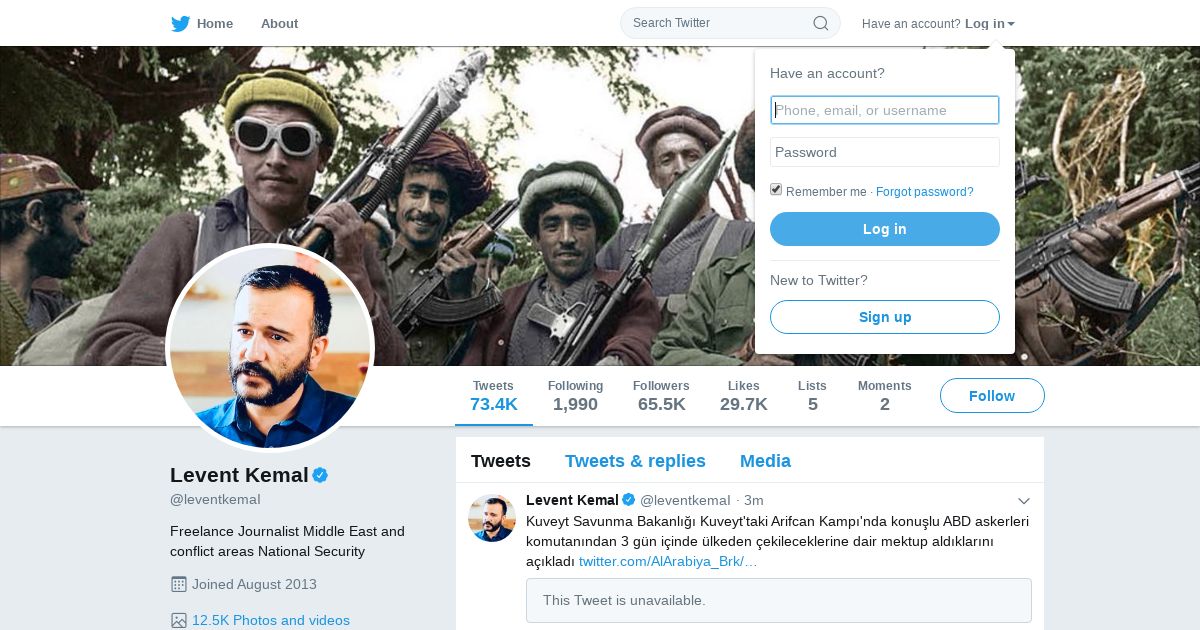Viewport: 1200px width, 630px height.
Task: Click the Sign up button
Action: click(885, 317)
